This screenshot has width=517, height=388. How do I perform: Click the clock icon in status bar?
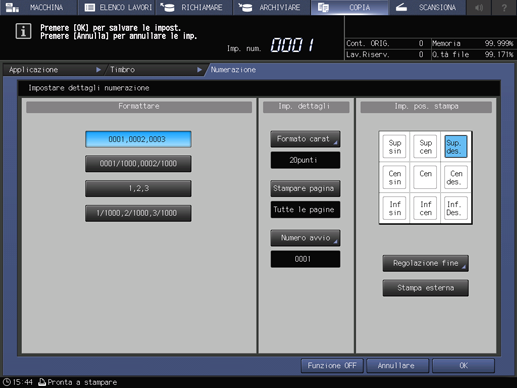point(7,382)
